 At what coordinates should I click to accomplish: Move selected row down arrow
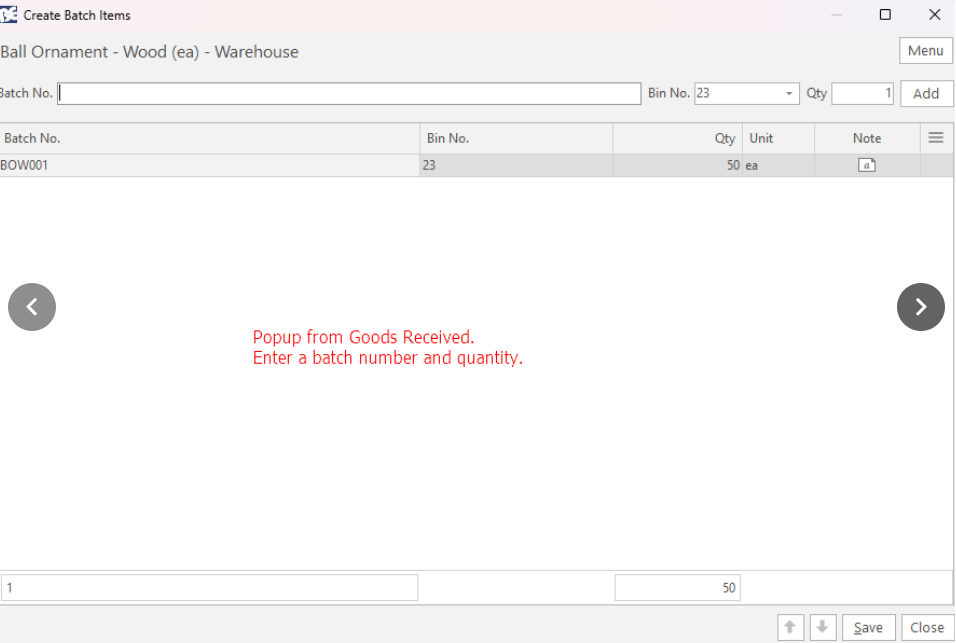(x=822, y=627)
